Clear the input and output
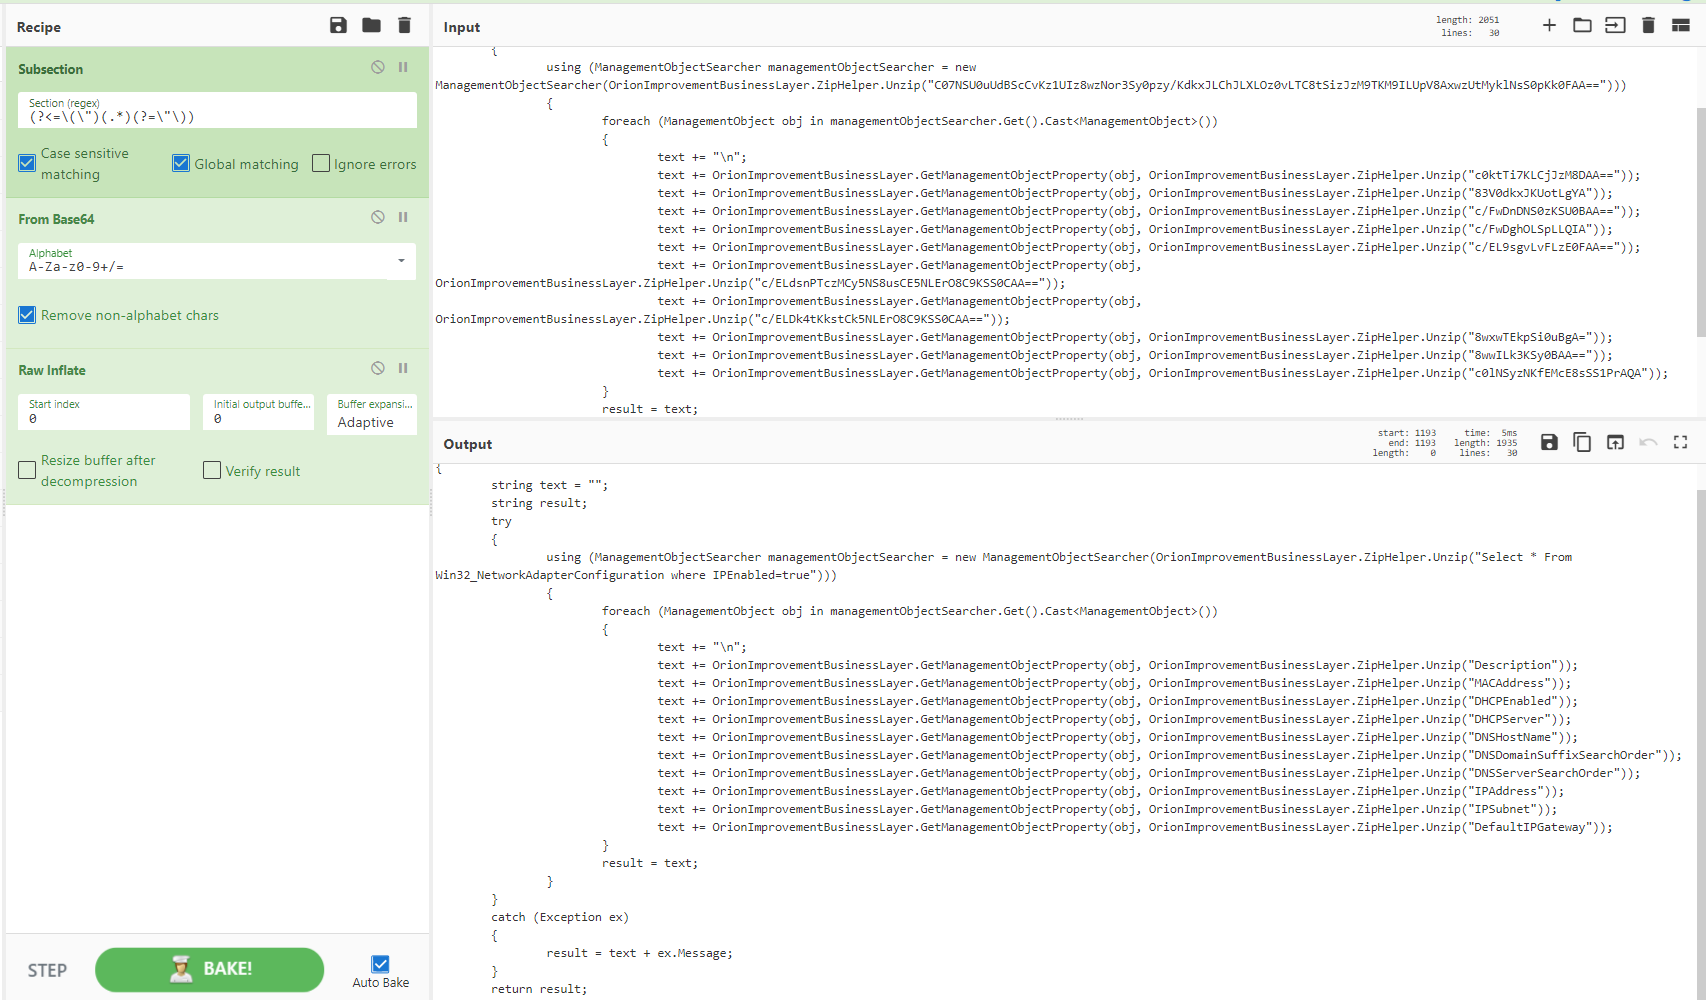This screenshot has width=1706, height=1000. tap(1648, 25)
